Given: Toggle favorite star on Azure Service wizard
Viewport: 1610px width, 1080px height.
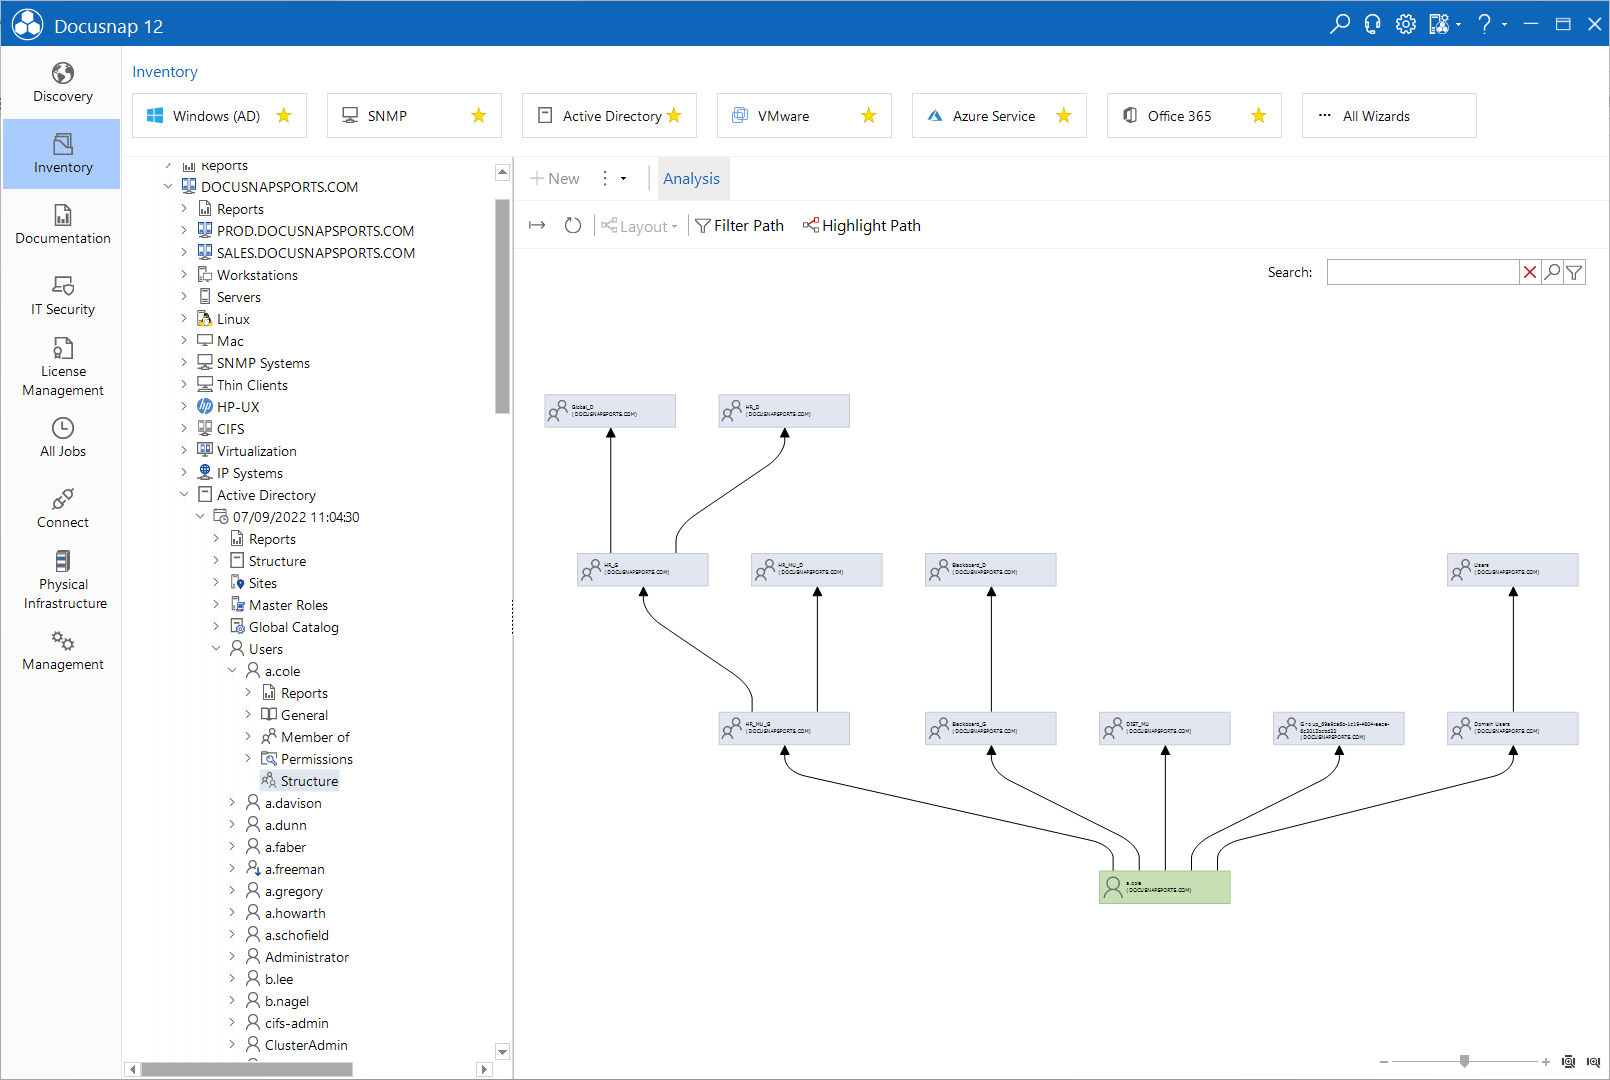Looking at the screenshot, I should pos(1064,115).
